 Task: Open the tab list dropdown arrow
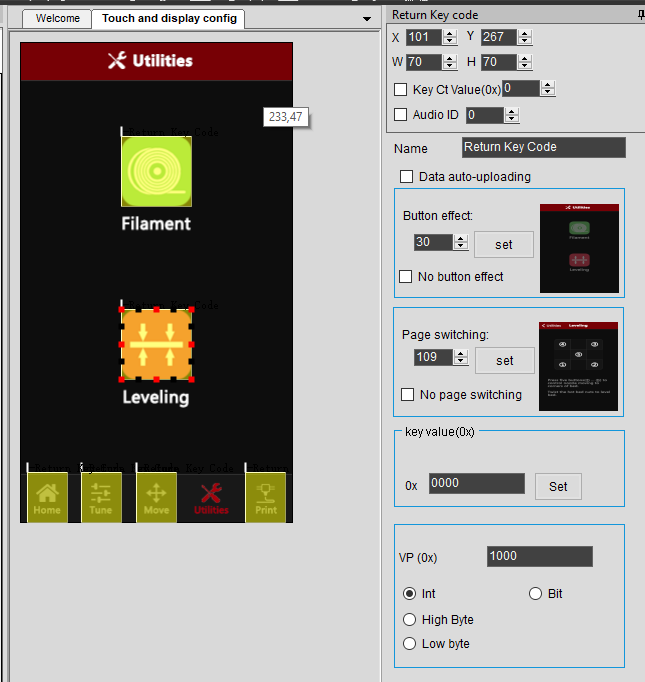[367, 19]
